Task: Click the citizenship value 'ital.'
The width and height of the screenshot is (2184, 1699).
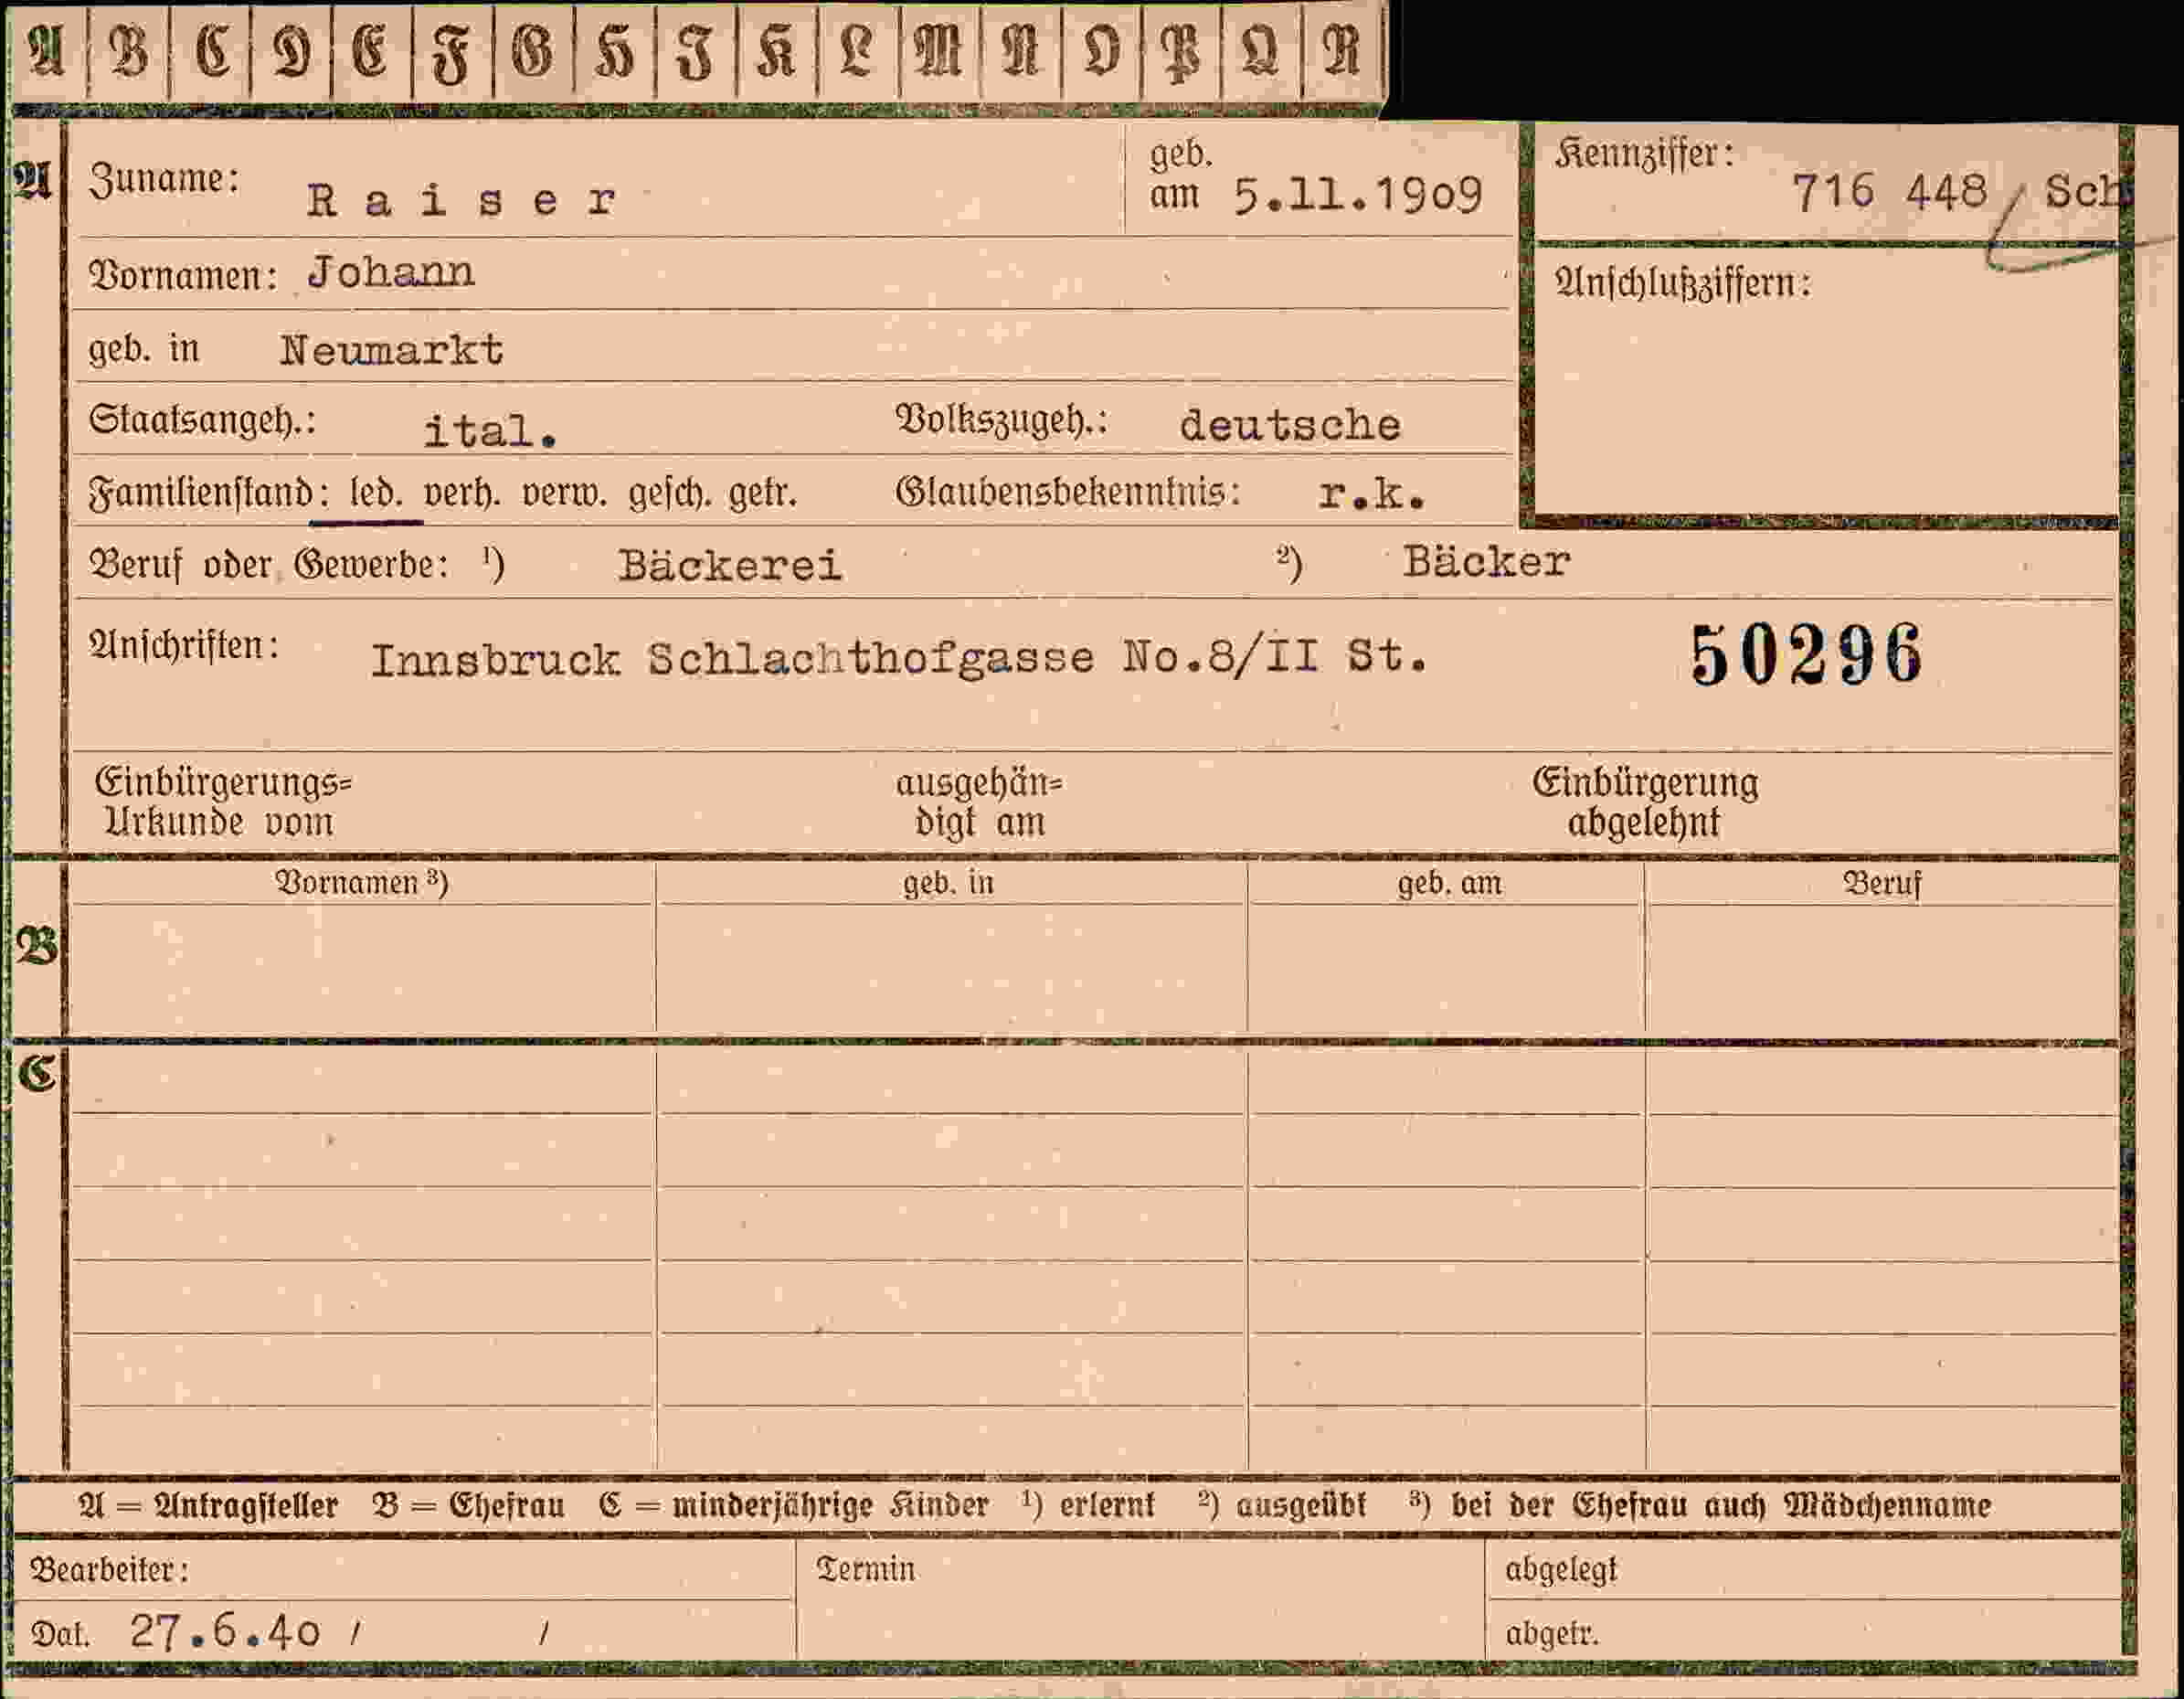Action: click(x=490, y=431)
